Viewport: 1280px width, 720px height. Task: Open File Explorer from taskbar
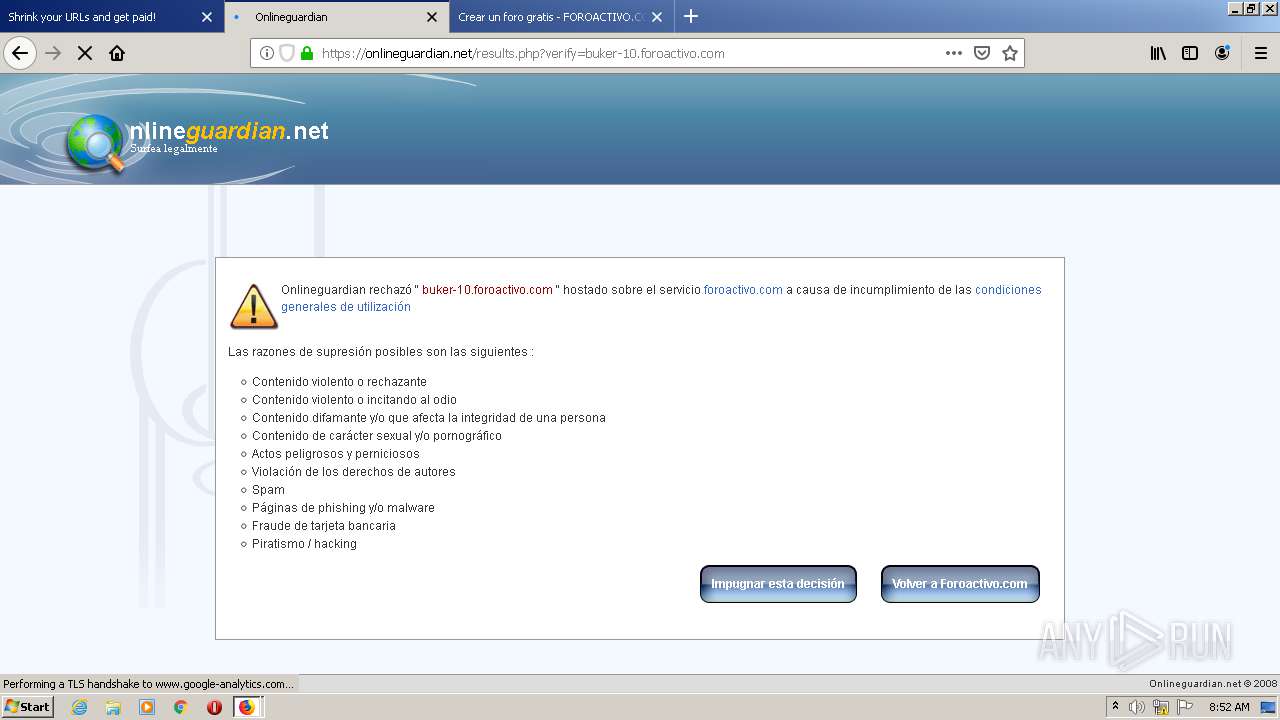[x=113, y=707]
